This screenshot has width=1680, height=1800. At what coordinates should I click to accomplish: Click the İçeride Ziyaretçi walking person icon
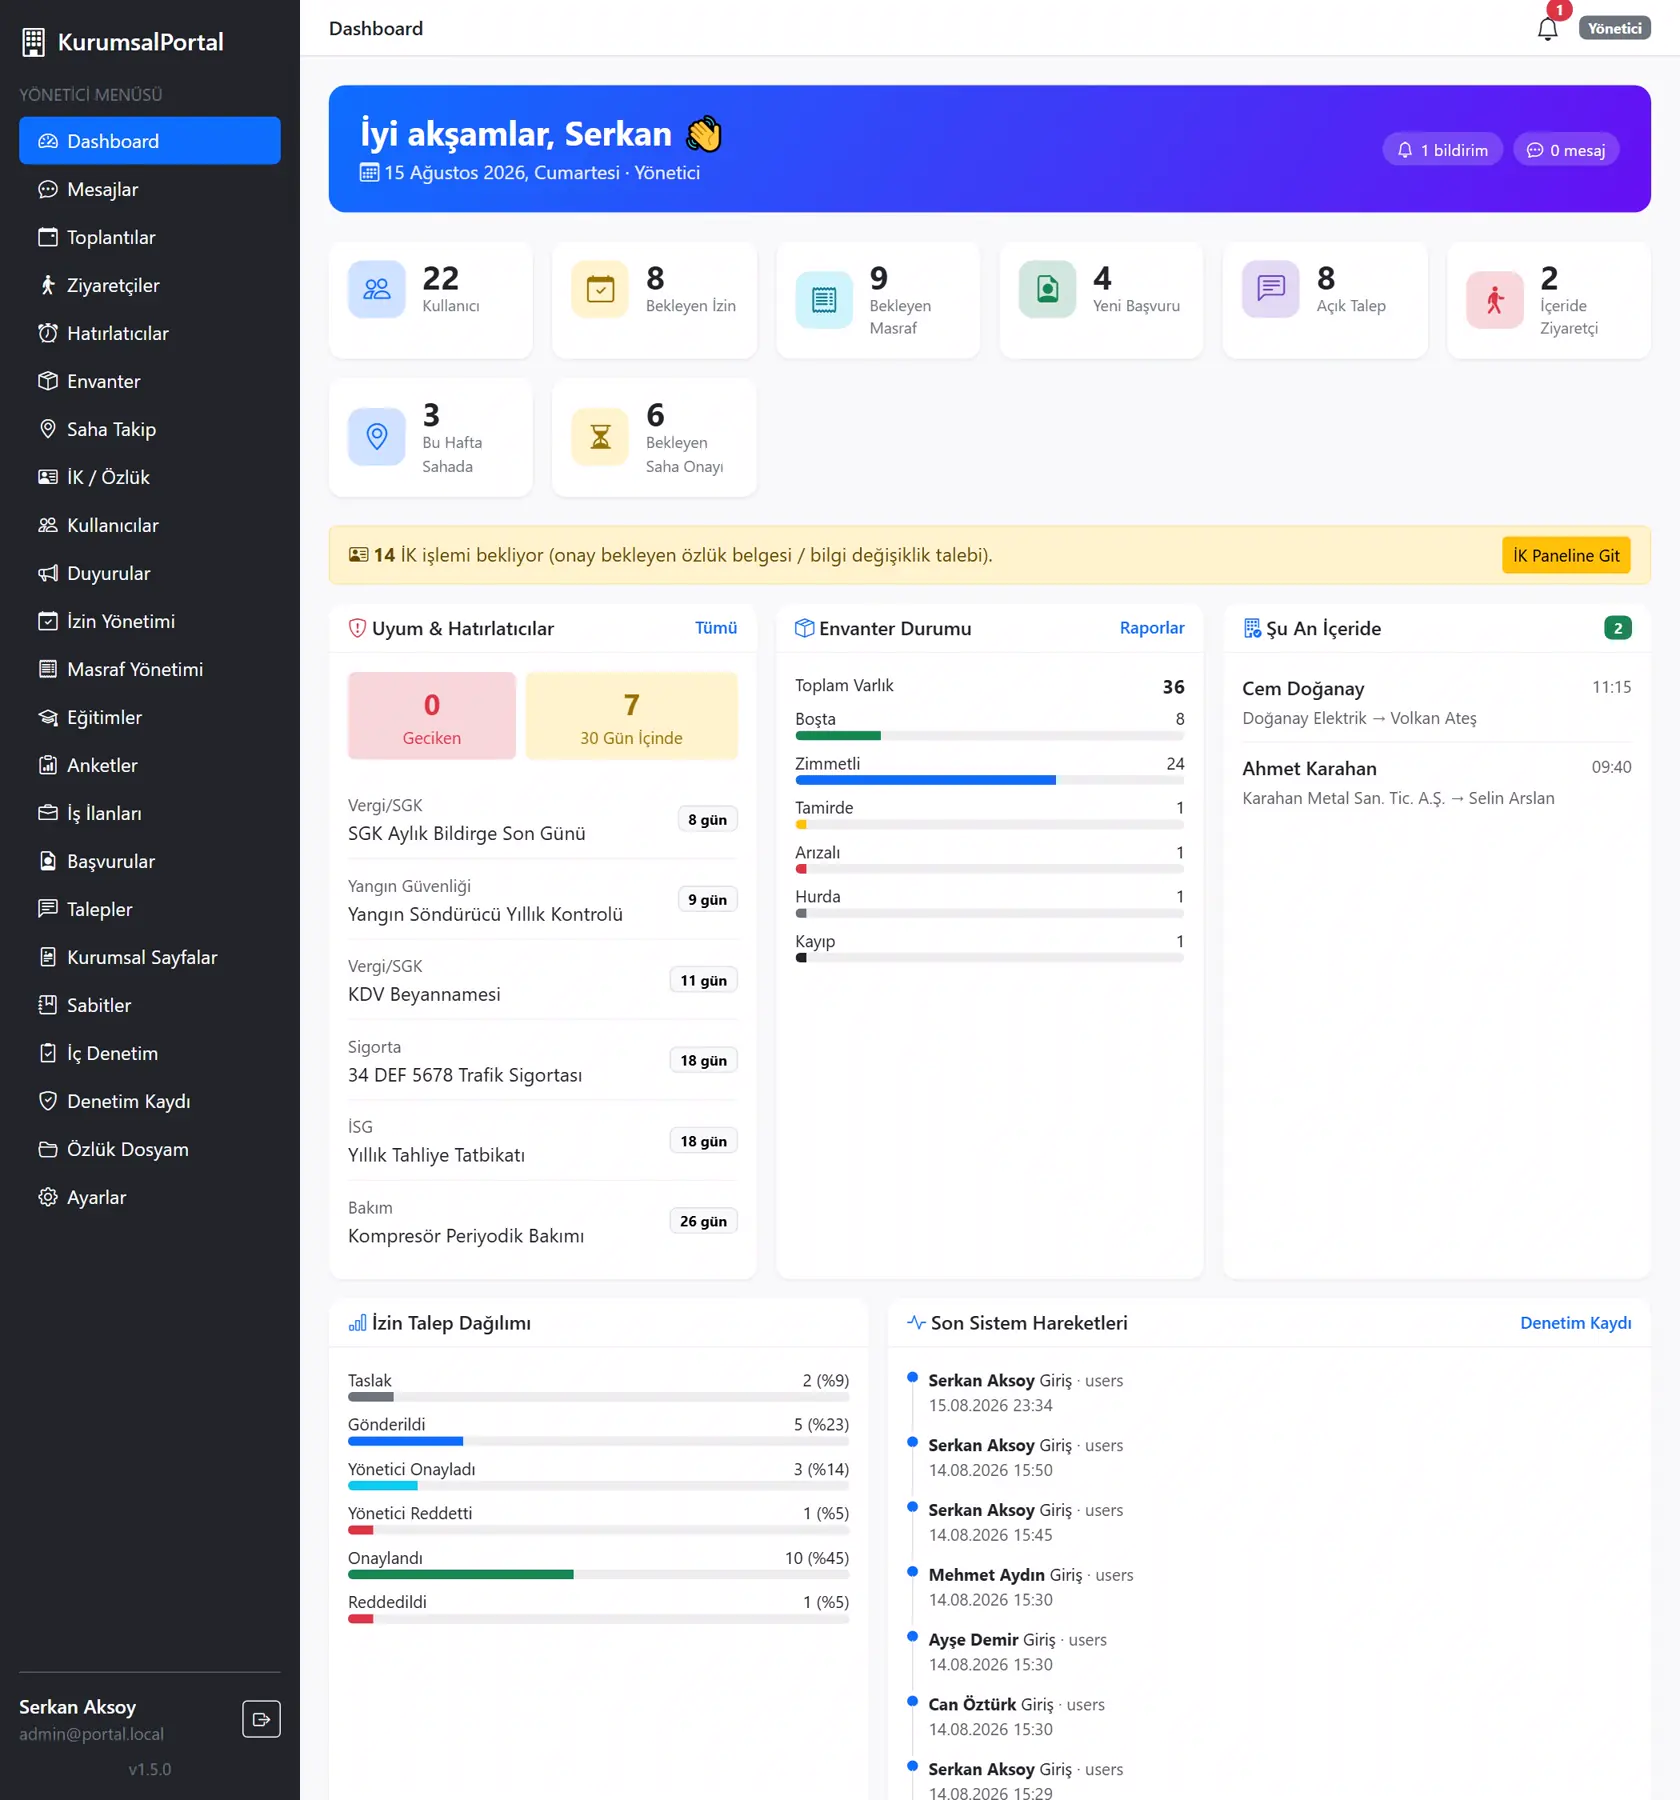1495,299
